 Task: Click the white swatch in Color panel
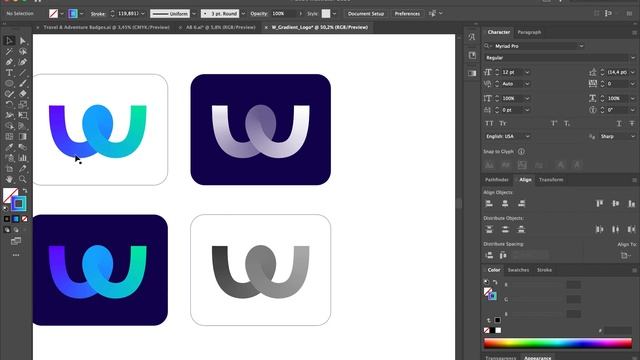point(498,330)
